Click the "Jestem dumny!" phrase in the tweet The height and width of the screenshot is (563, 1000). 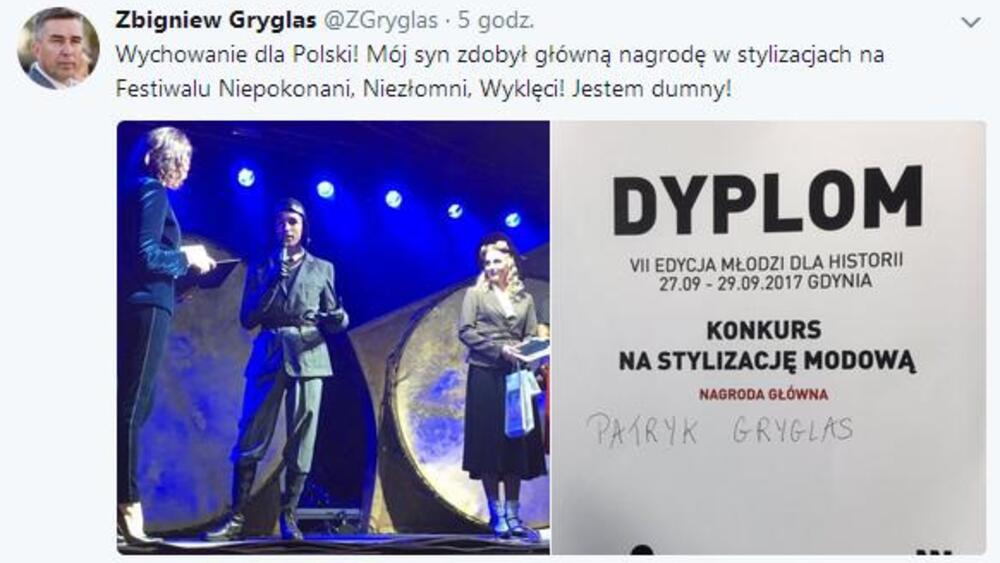pyautogui.click(x=651, y=89)
